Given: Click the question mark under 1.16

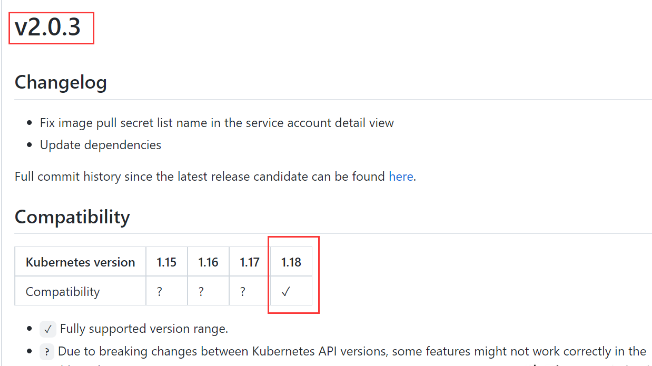Looking at the screenshot, I should pyautogui.click(x=201, y=292).
